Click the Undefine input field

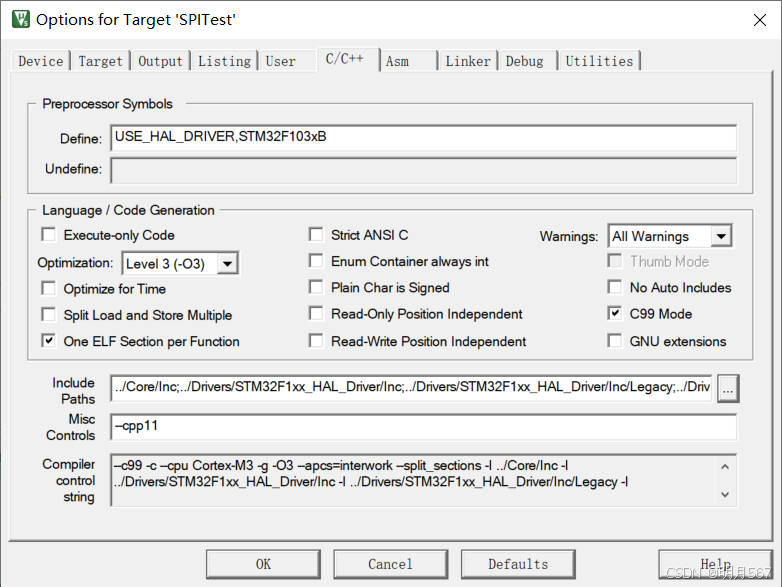pyautogui.click(x=423, y=170)
